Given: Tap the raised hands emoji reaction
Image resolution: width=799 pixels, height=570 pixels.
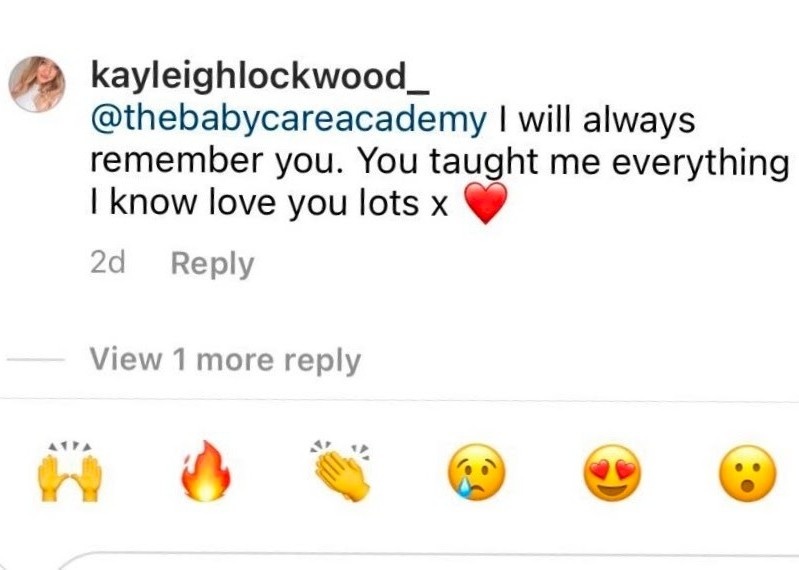Looking at the screenshot, I should coord(70,473).
